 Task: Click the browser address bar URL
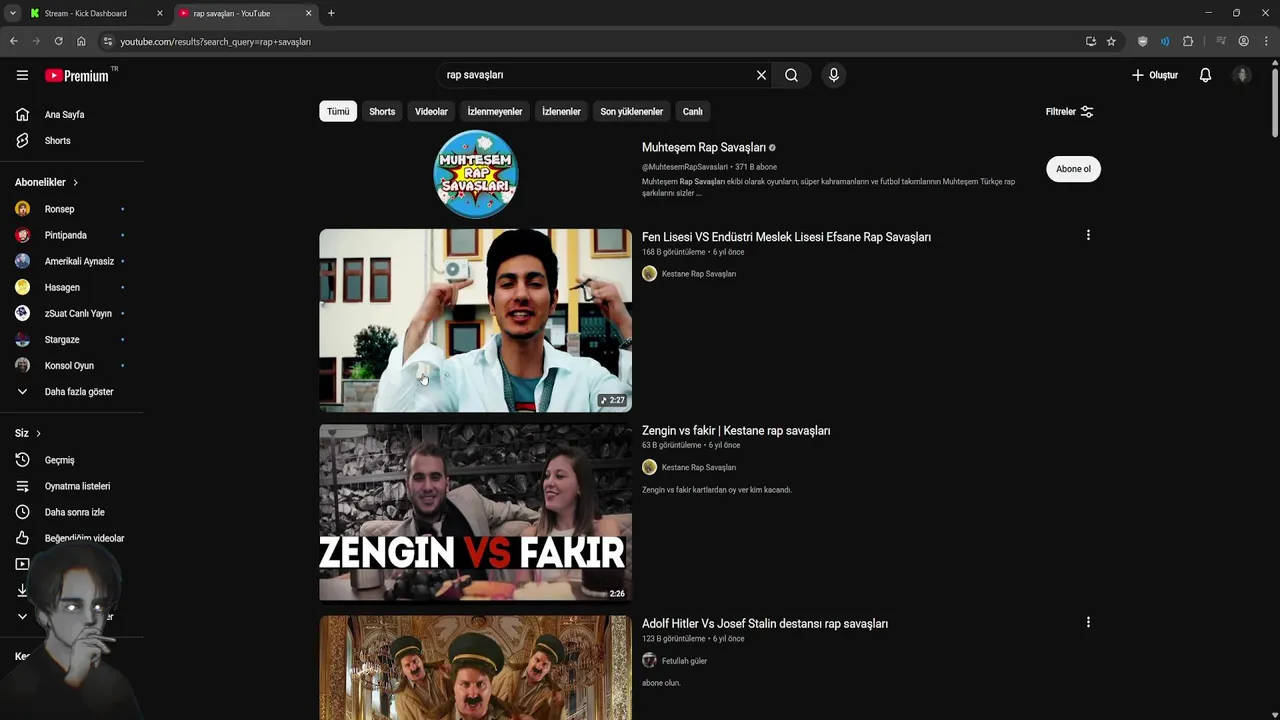[x=215, y=42]
